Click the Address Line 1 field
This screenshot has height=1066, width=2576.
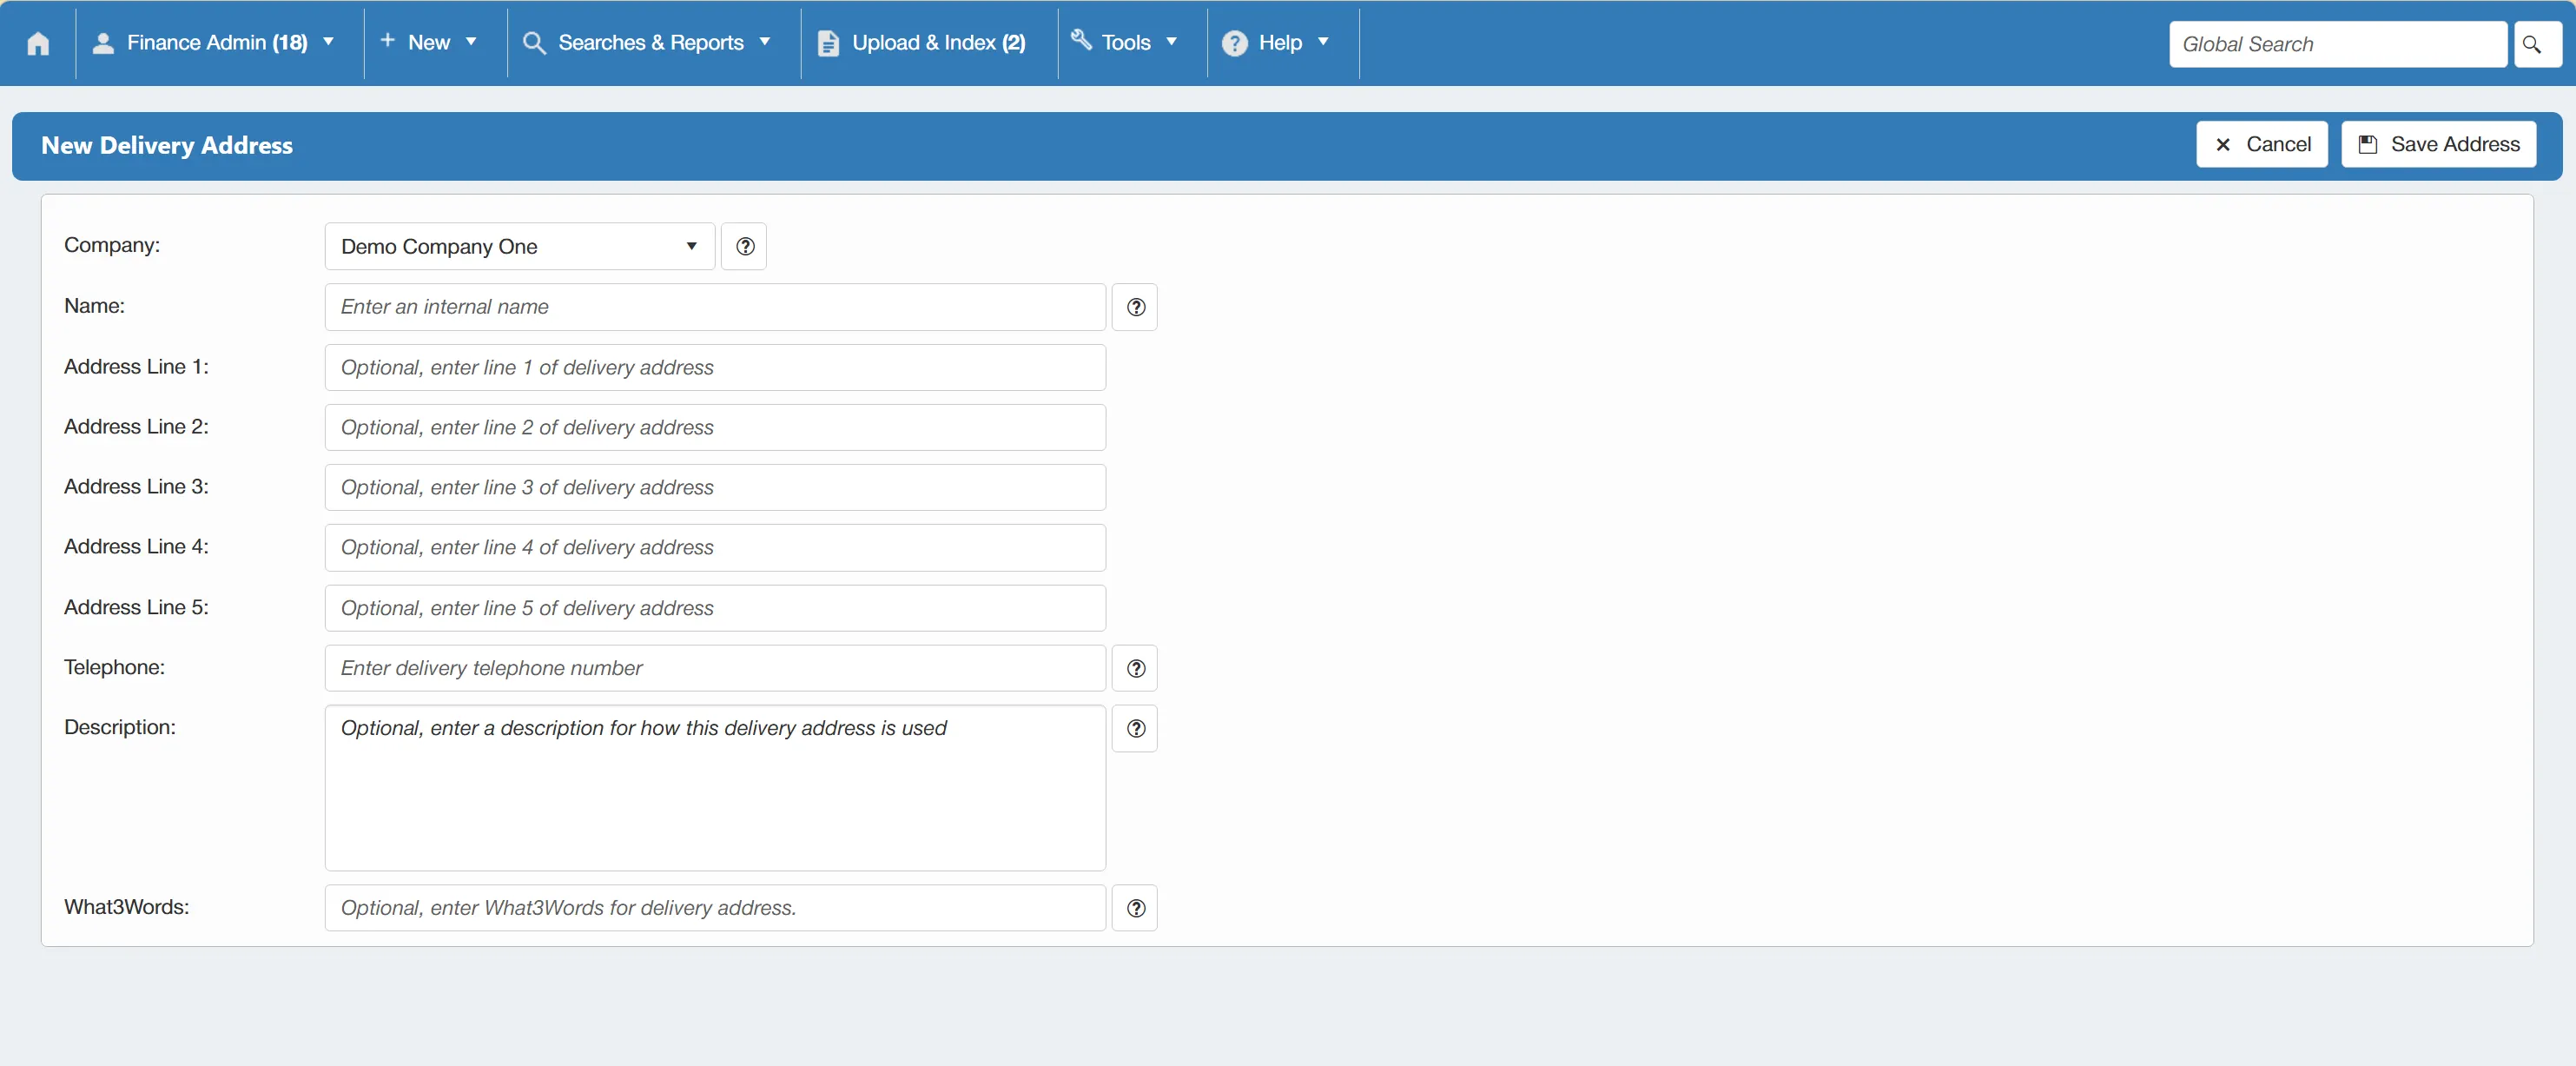coord(715,367)
